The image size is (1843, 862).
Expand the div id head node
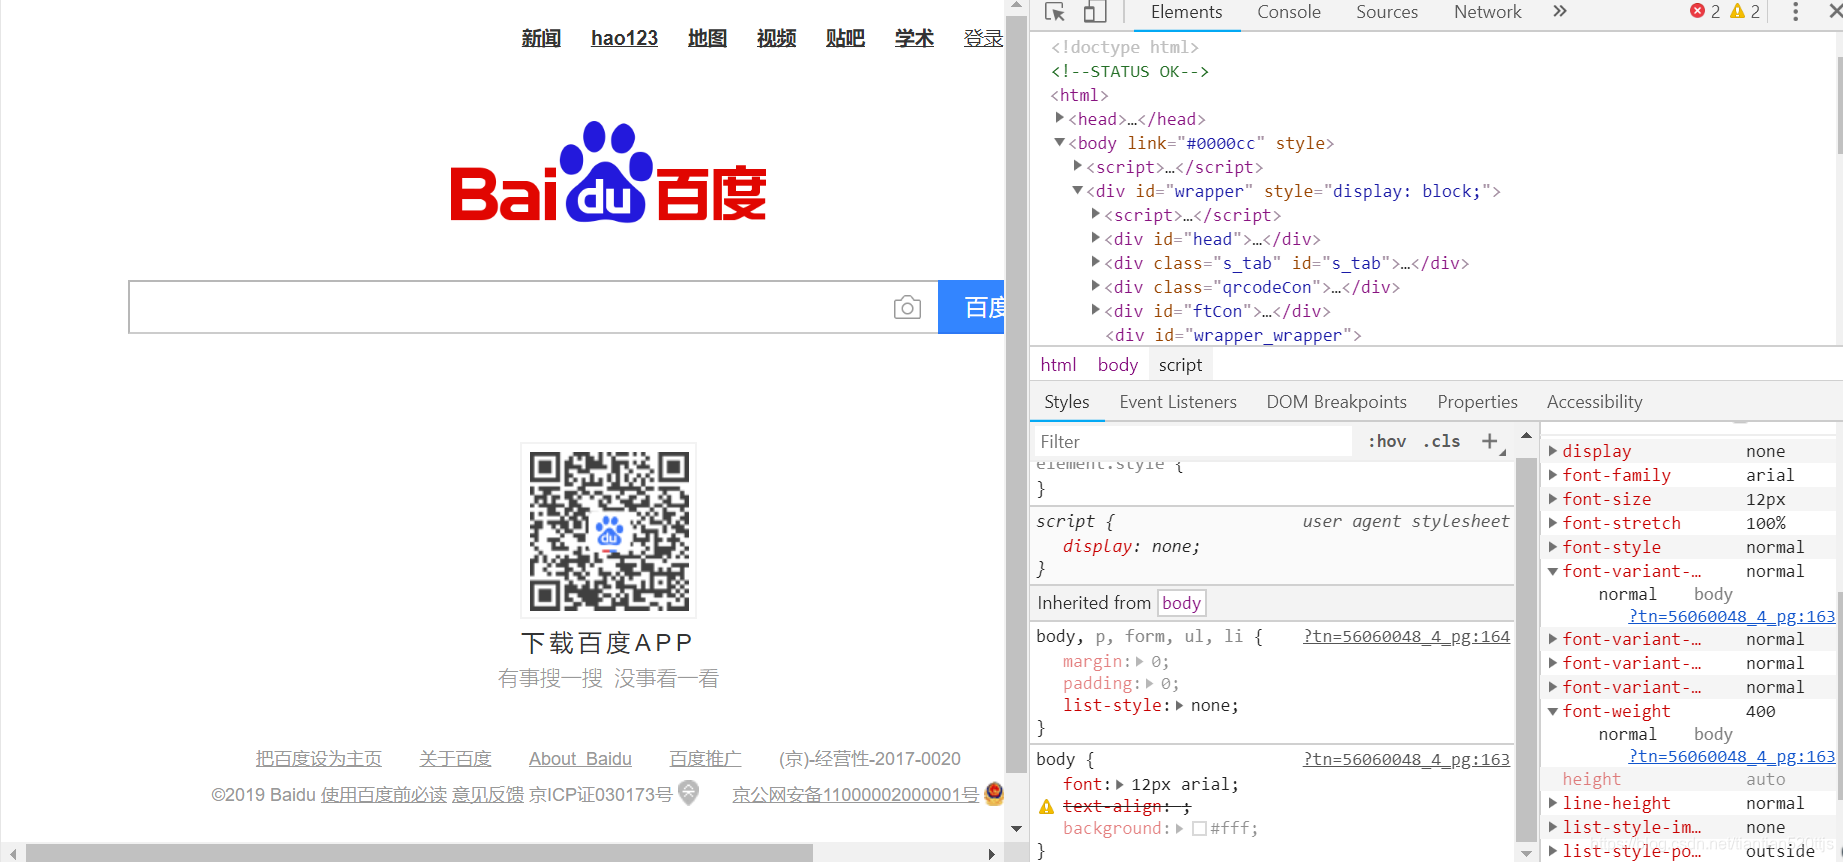(x=1096, y=238)
